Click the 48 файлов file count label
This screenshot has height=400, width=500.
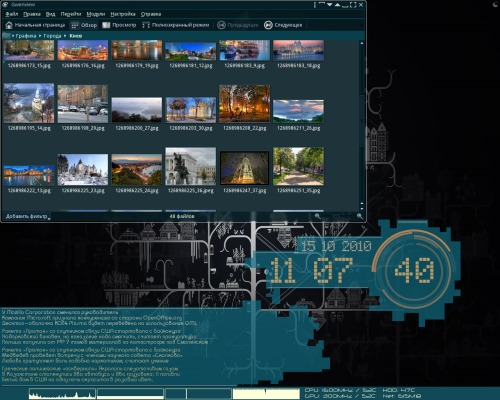(x=182, y=216)
